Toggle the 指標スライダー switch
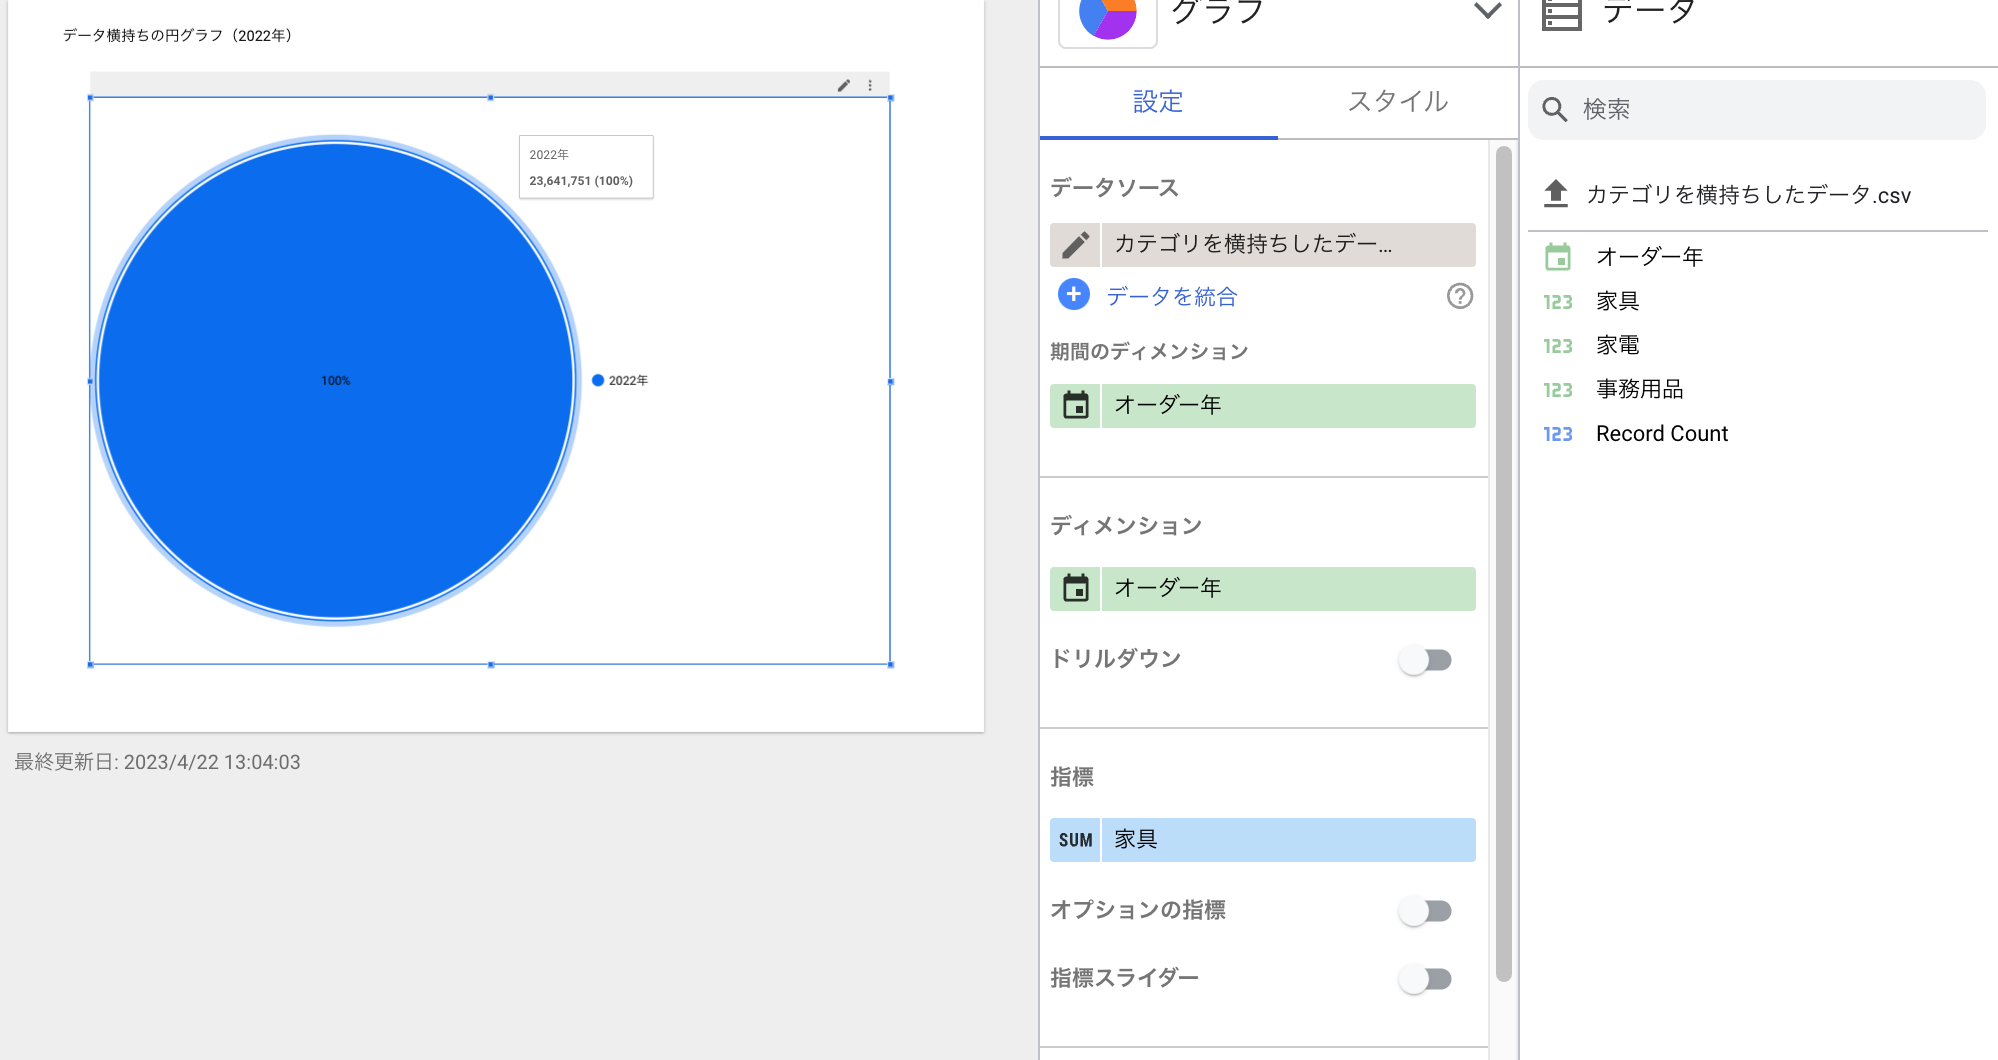The width and height of the screenshot is (1998, 1060). click(1426, 979)
